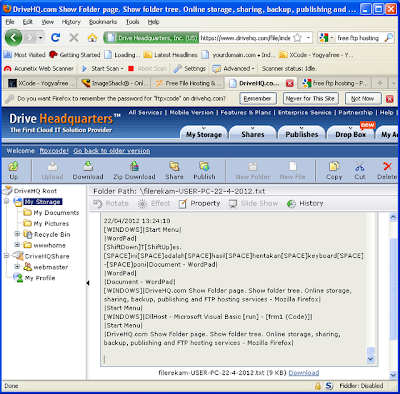The width and height of the screenshot is (400, 394).
Task: Open Acunetix Settings wrench
Action: (x=177, y=68)
